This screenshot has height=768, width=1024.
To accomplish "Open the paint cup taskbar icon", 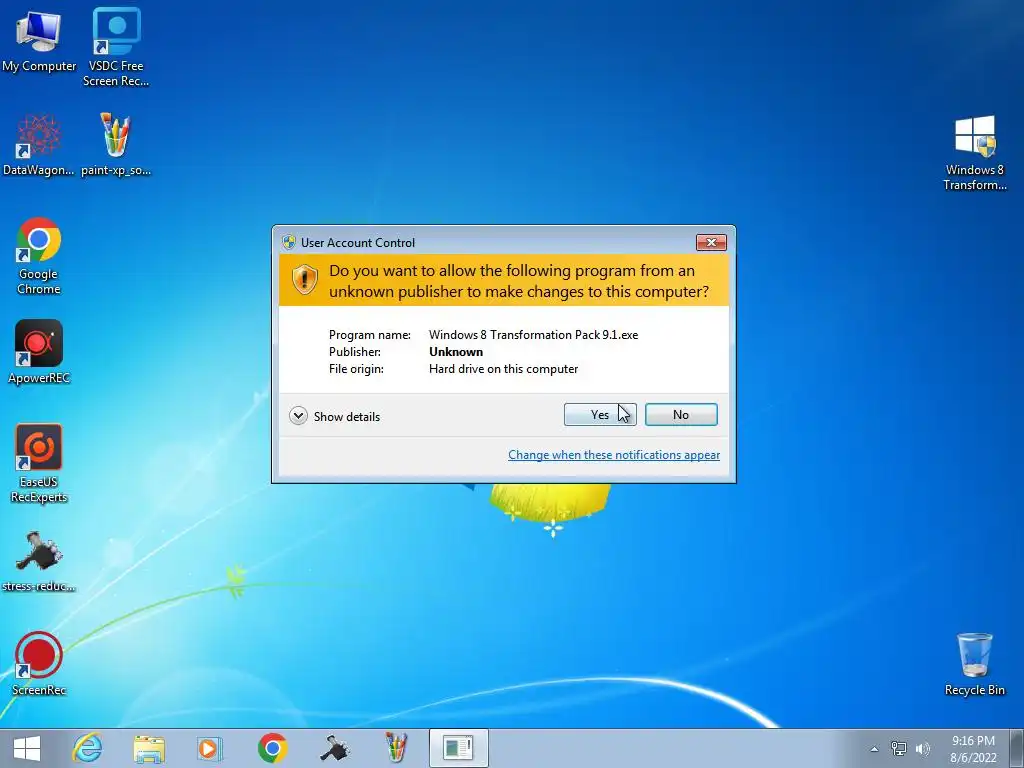I will 396,748.
